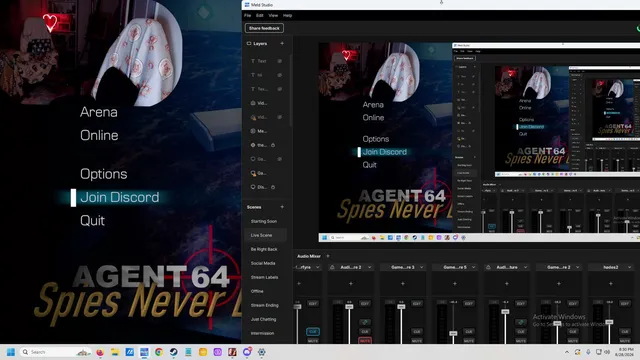
Task: Expand the 'hades2' track dropdown
Action: tap(629, 267)
